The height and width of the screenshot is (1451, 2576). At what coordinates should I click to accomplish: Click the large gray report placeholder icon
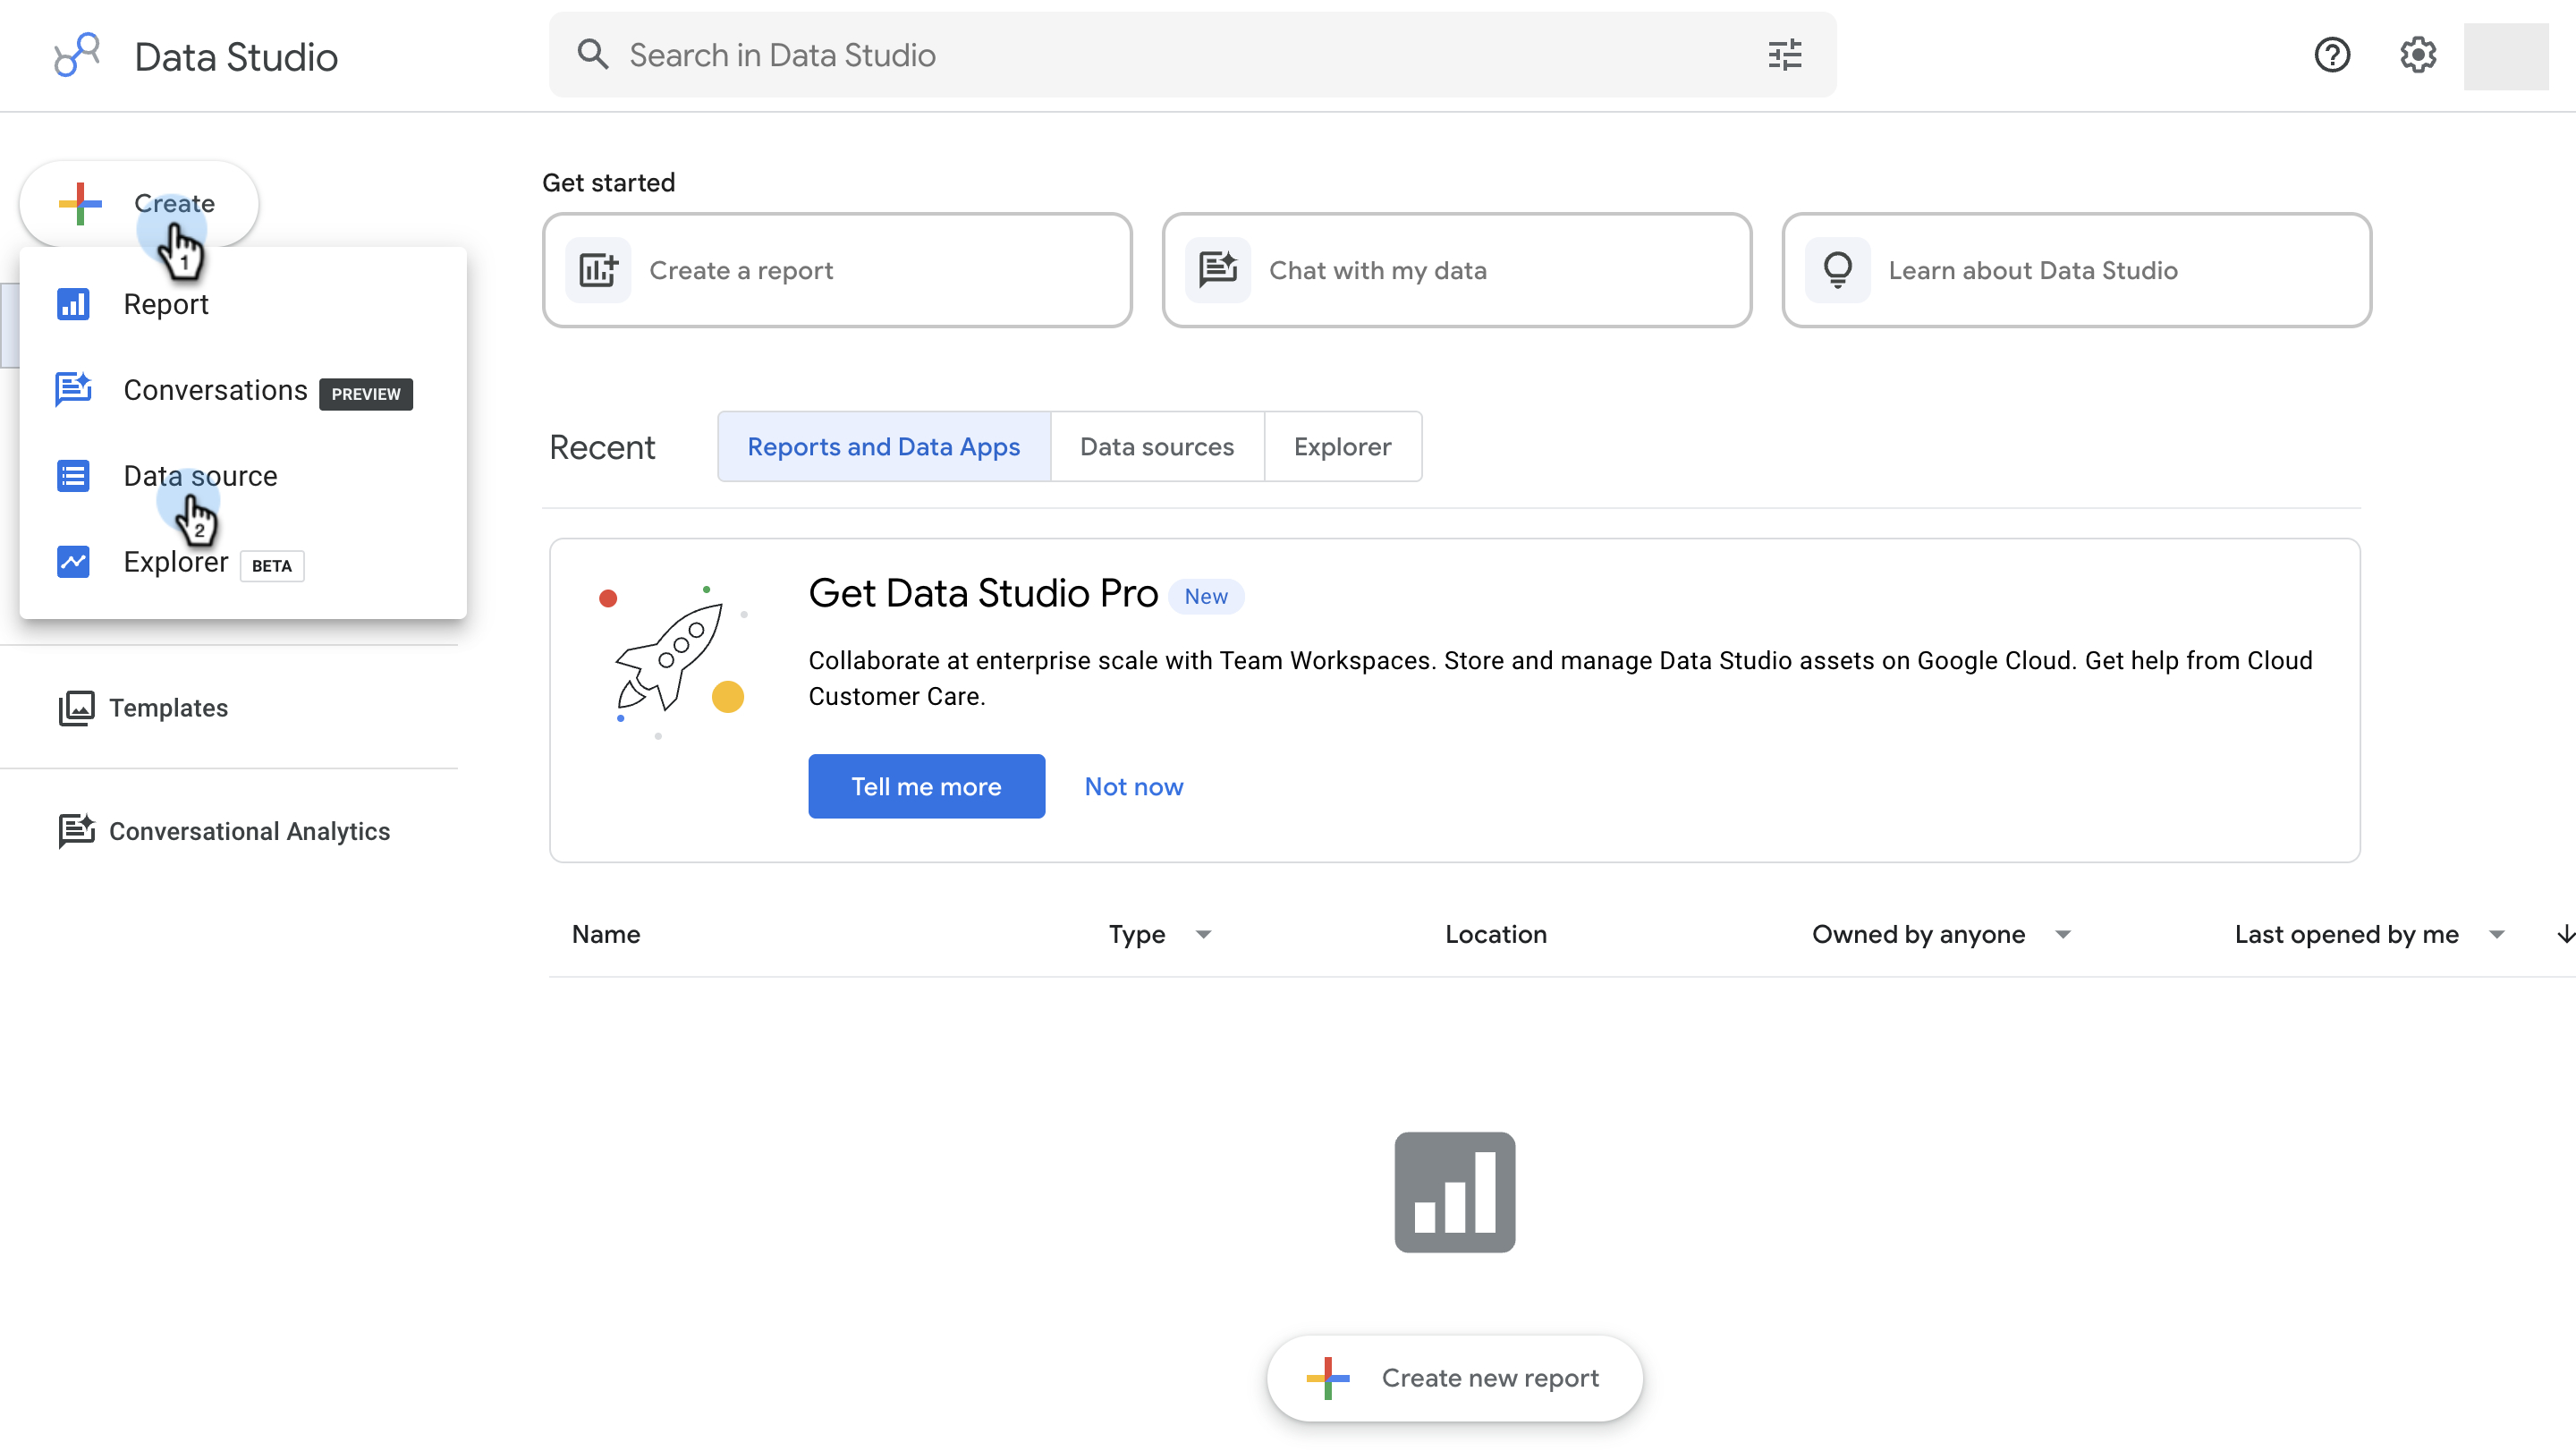tap(1455, 1192)
